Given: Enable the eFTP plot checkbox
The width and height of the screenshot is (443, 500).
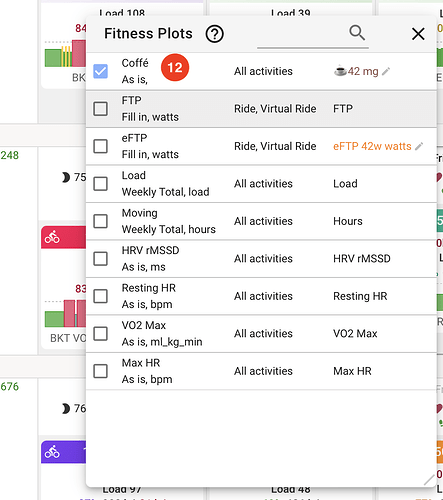Looking at the screenshot, I should tap(100, 146).
